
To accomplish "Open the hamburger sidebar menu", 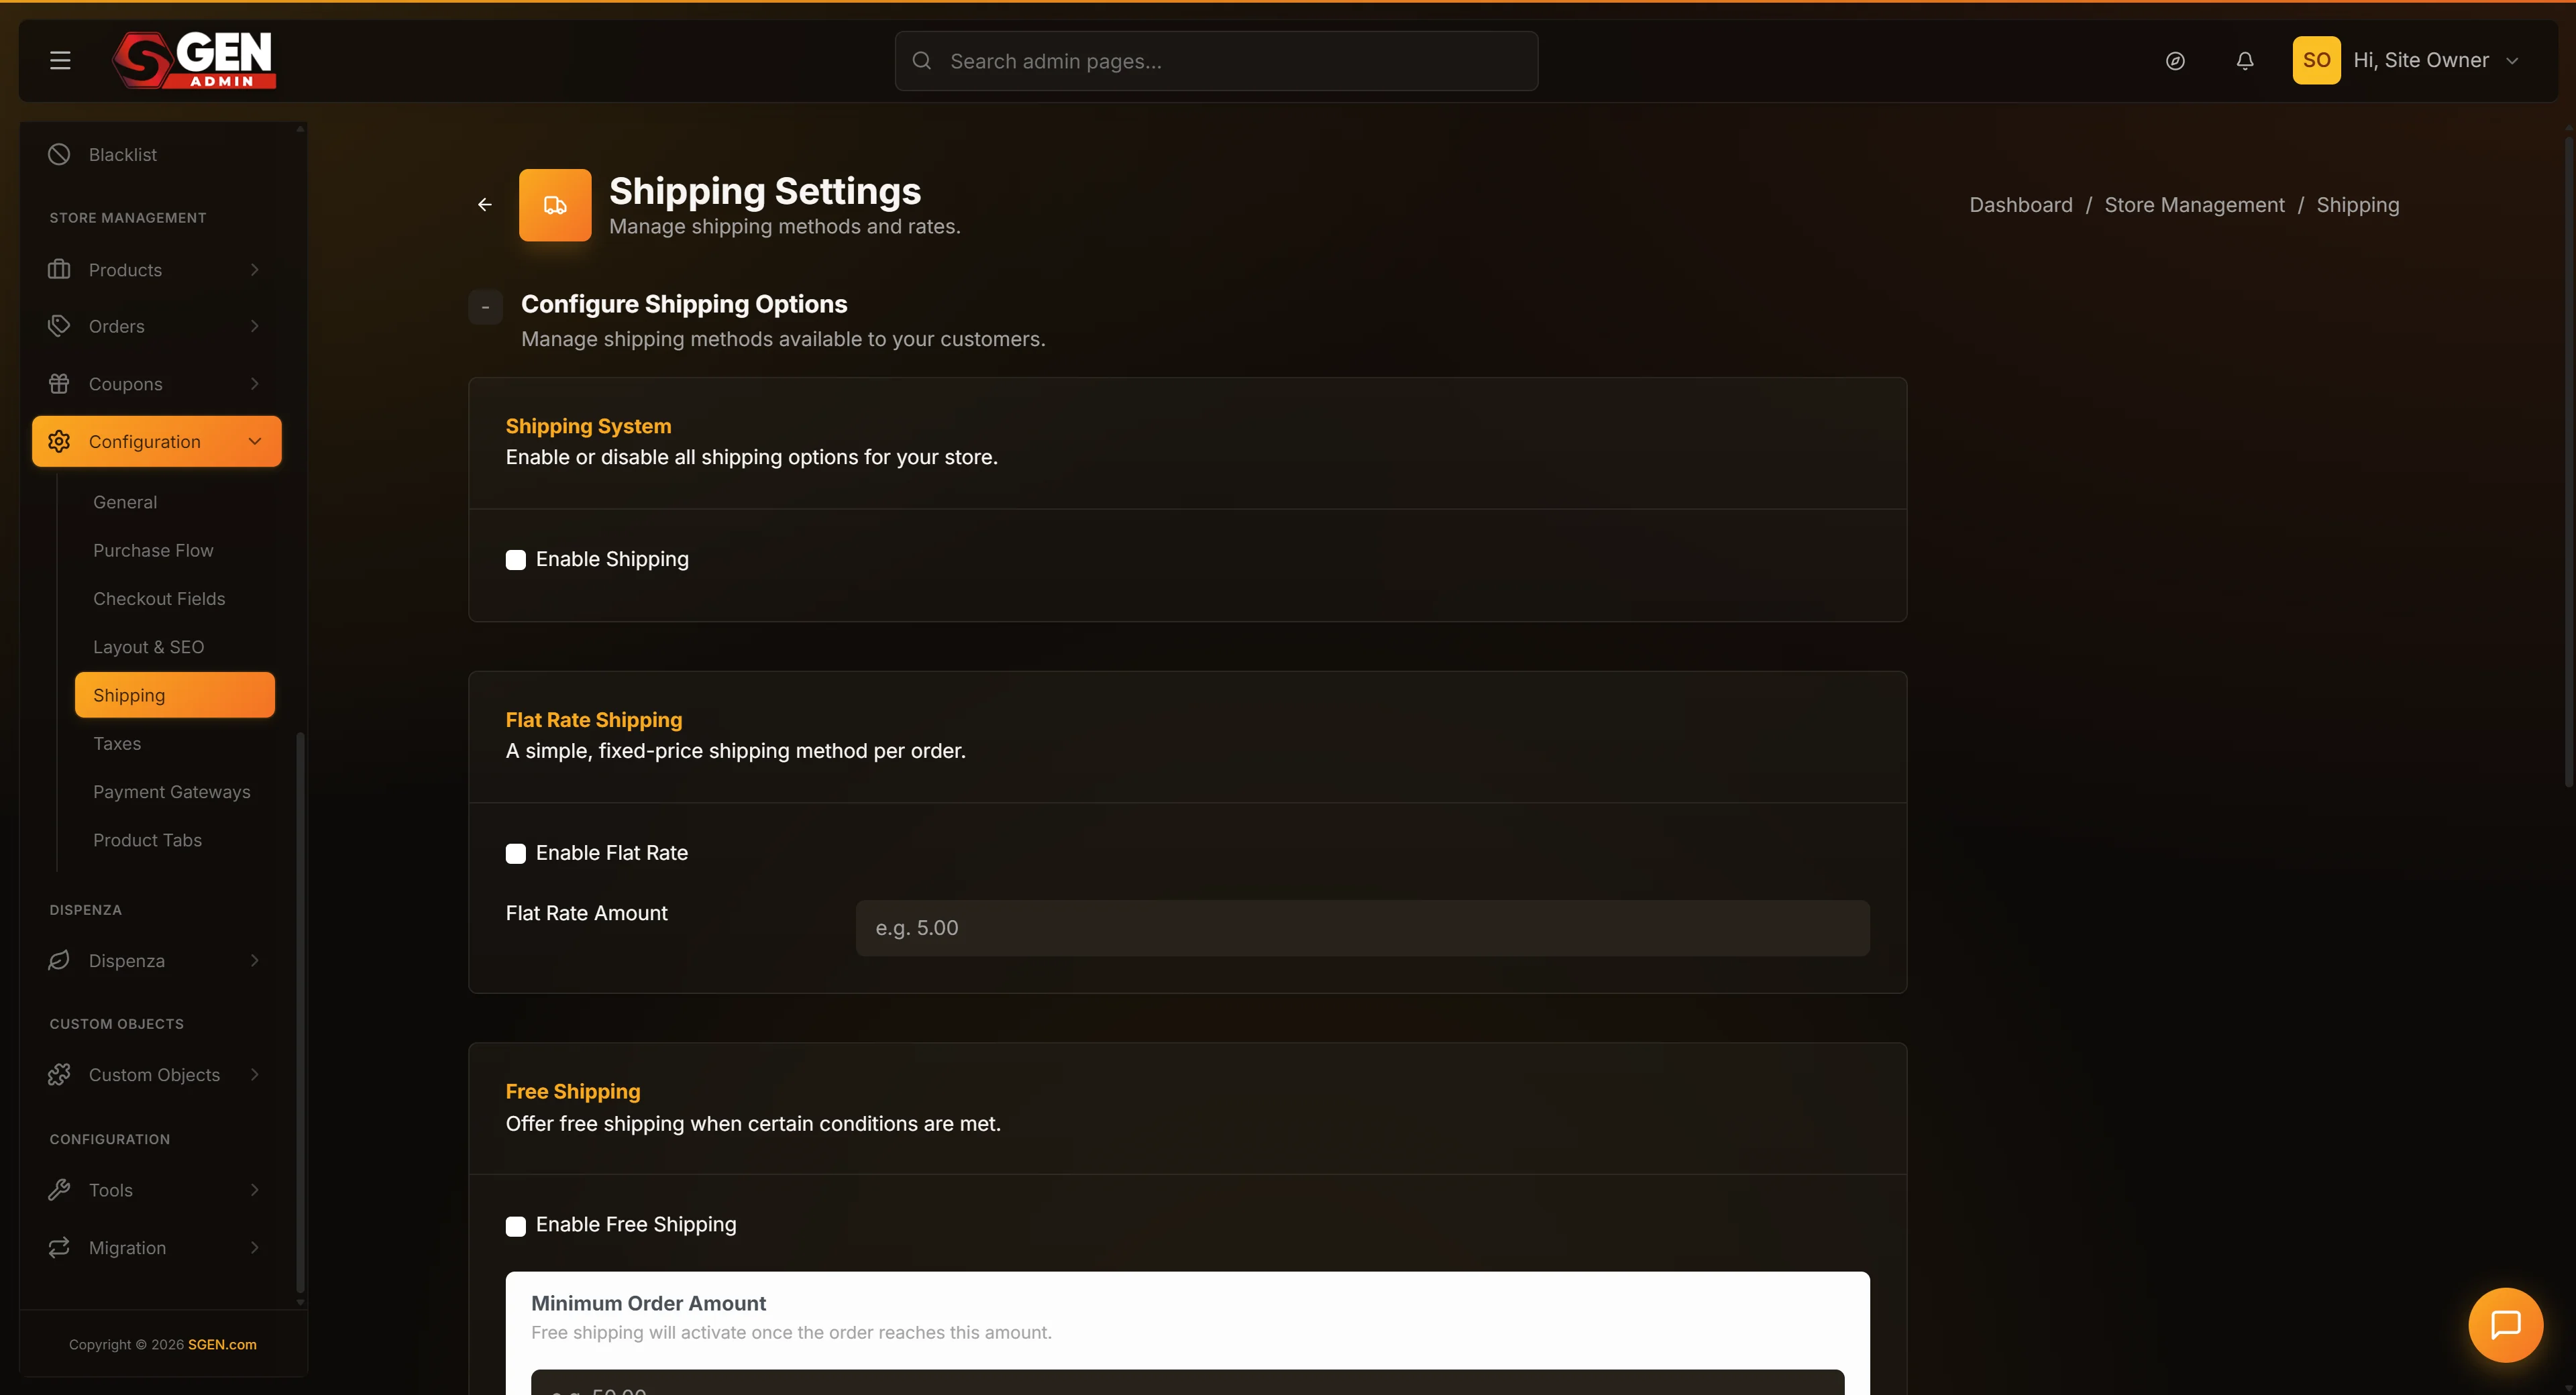I will tap(60, 61).
